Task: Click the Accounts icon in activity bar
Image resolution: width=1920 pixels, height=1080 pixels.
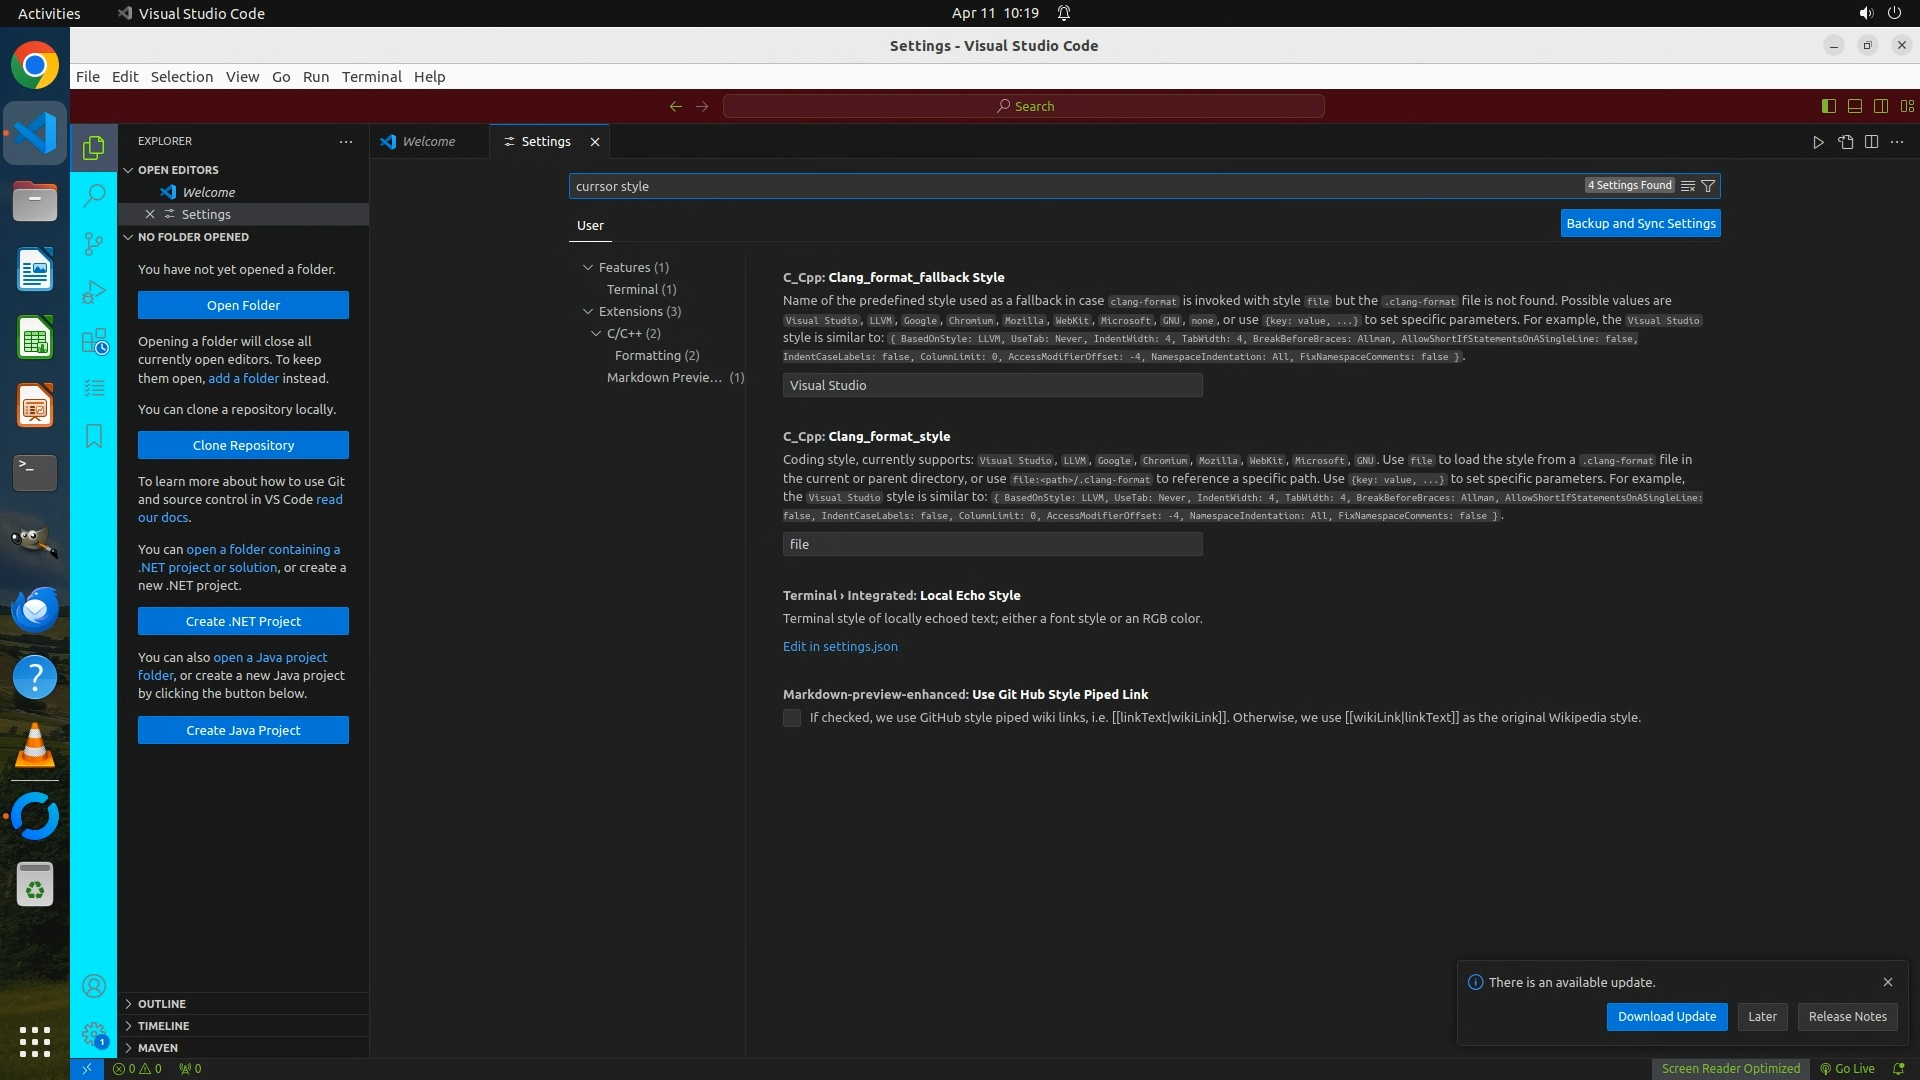Action: click(94, 986)
